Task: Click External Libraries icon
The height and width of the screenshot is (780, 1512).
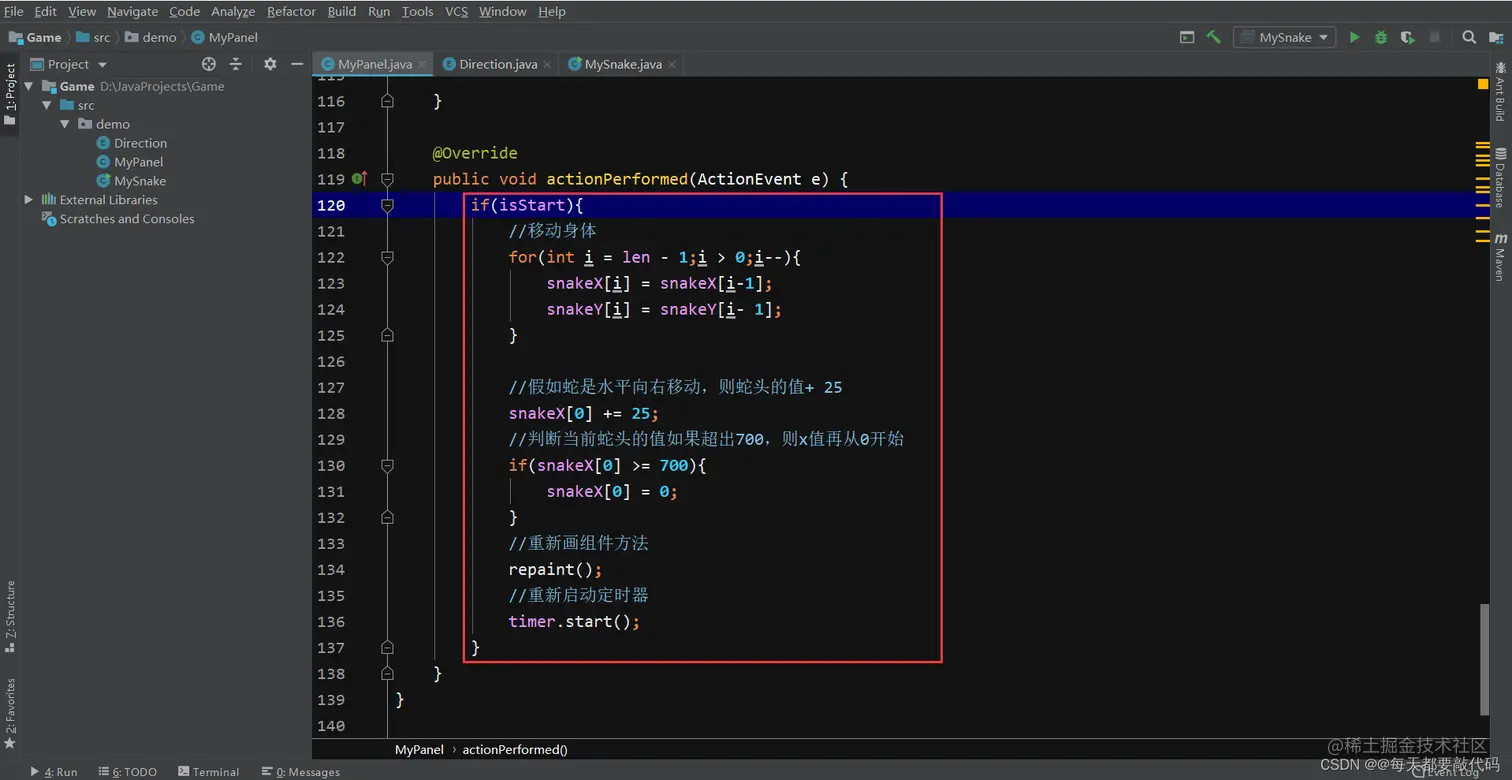Action: pyautogui.click(x=48, y=200)
